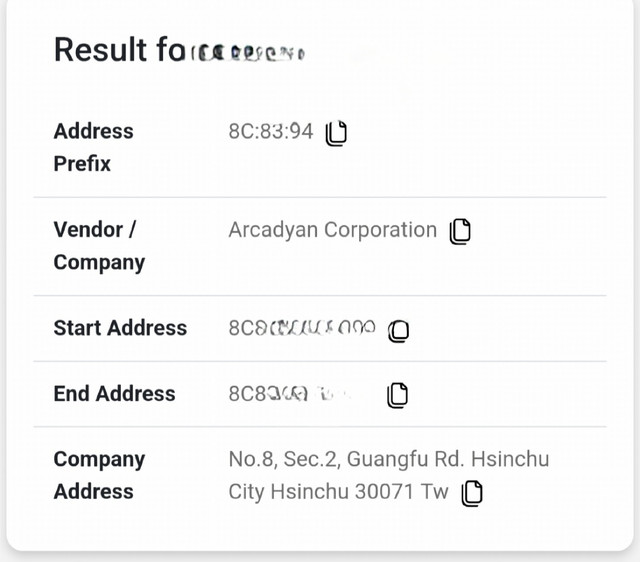Copy the Arcadyan Corporation vendor name
This screenshot has width=640, height=562.
pos(460,231)
